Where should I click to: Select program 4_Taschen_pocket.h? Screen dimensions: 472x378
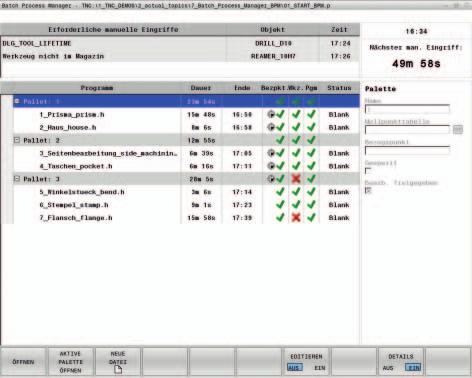coord(76,166)
